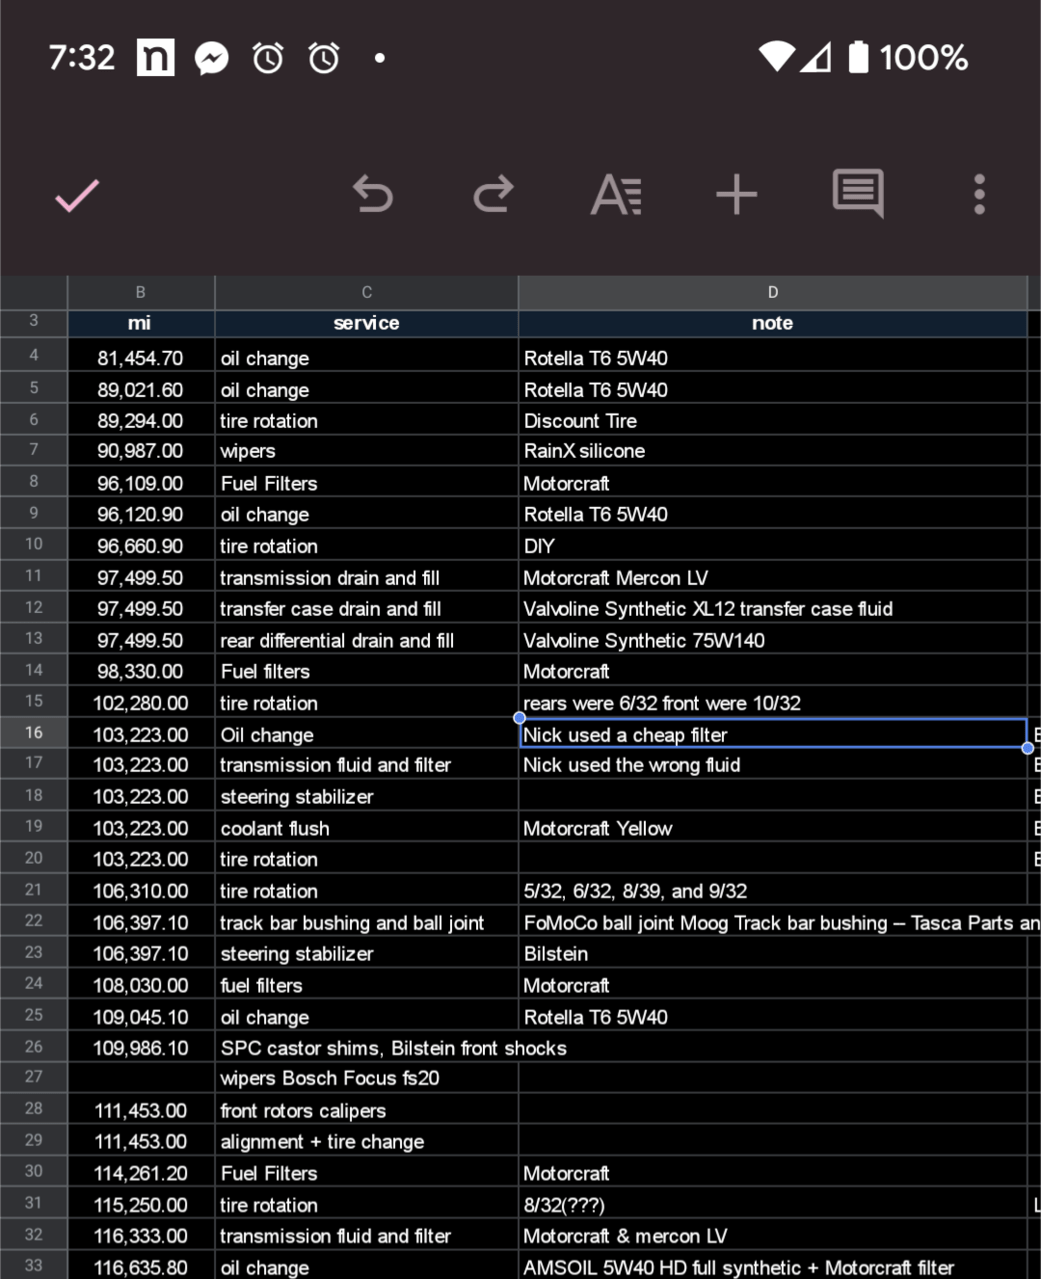The width and height of the screenshot is (1041, 1279).
Task: Select 'SPC castor shims, Bilstein front shocks' cell
Action: (x=367, y=1048)
